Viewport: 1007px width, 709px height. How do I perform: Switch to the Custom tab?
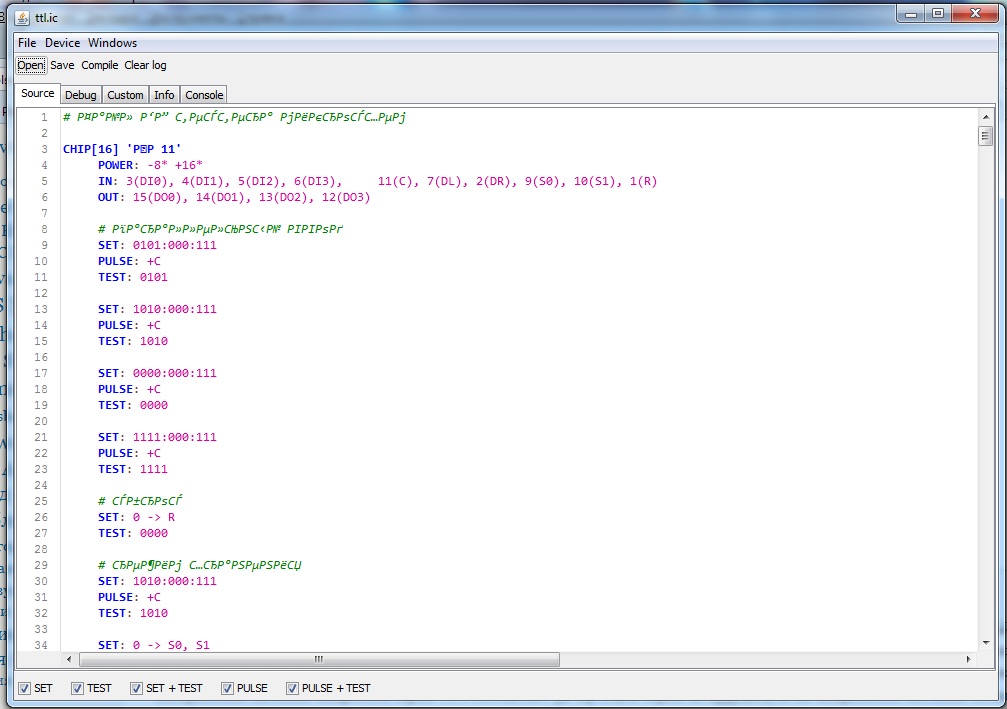[x=125, y=95]
